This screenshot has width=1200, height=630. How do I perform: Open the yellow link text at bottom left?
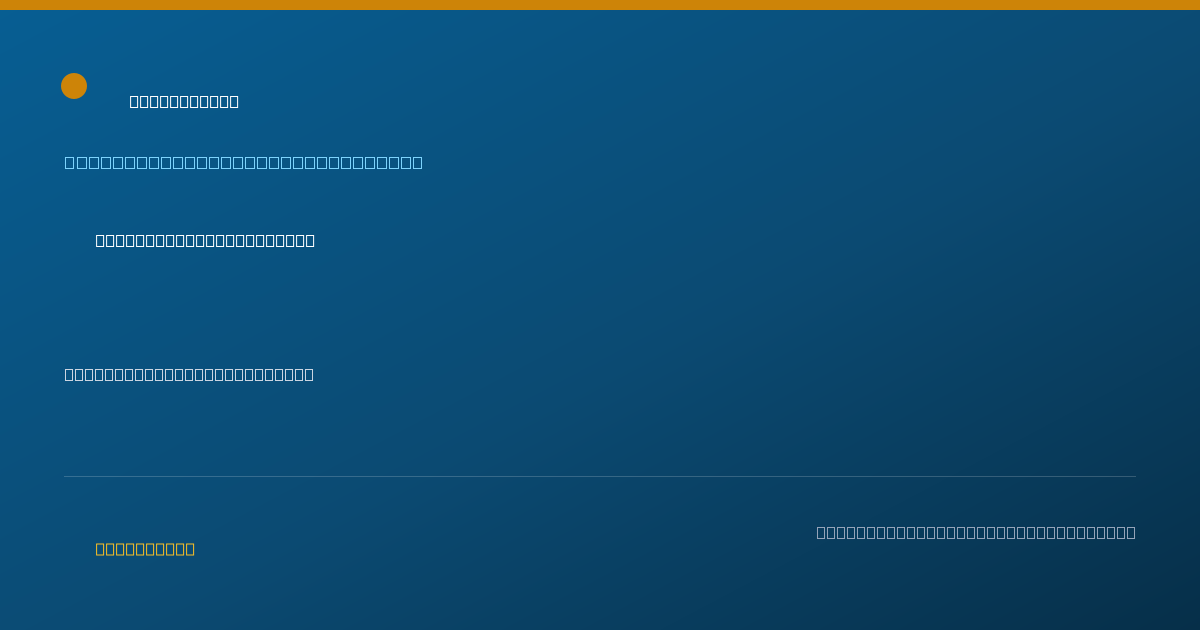tap(145, 549)
